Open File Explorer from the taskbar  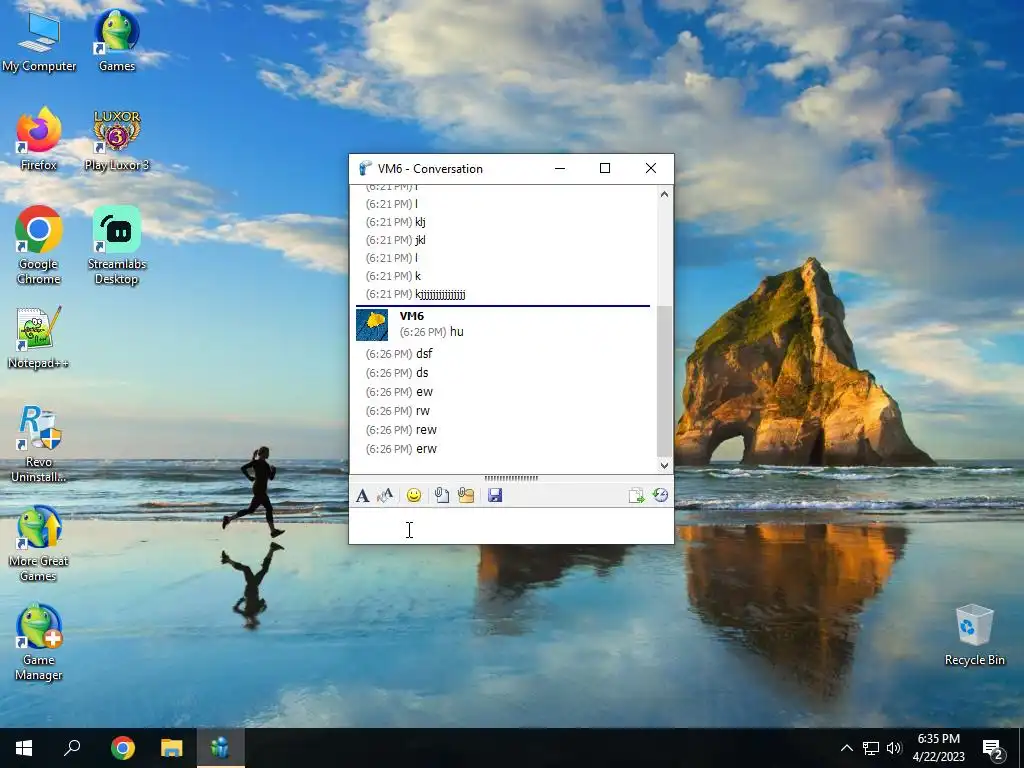(172, 748)
